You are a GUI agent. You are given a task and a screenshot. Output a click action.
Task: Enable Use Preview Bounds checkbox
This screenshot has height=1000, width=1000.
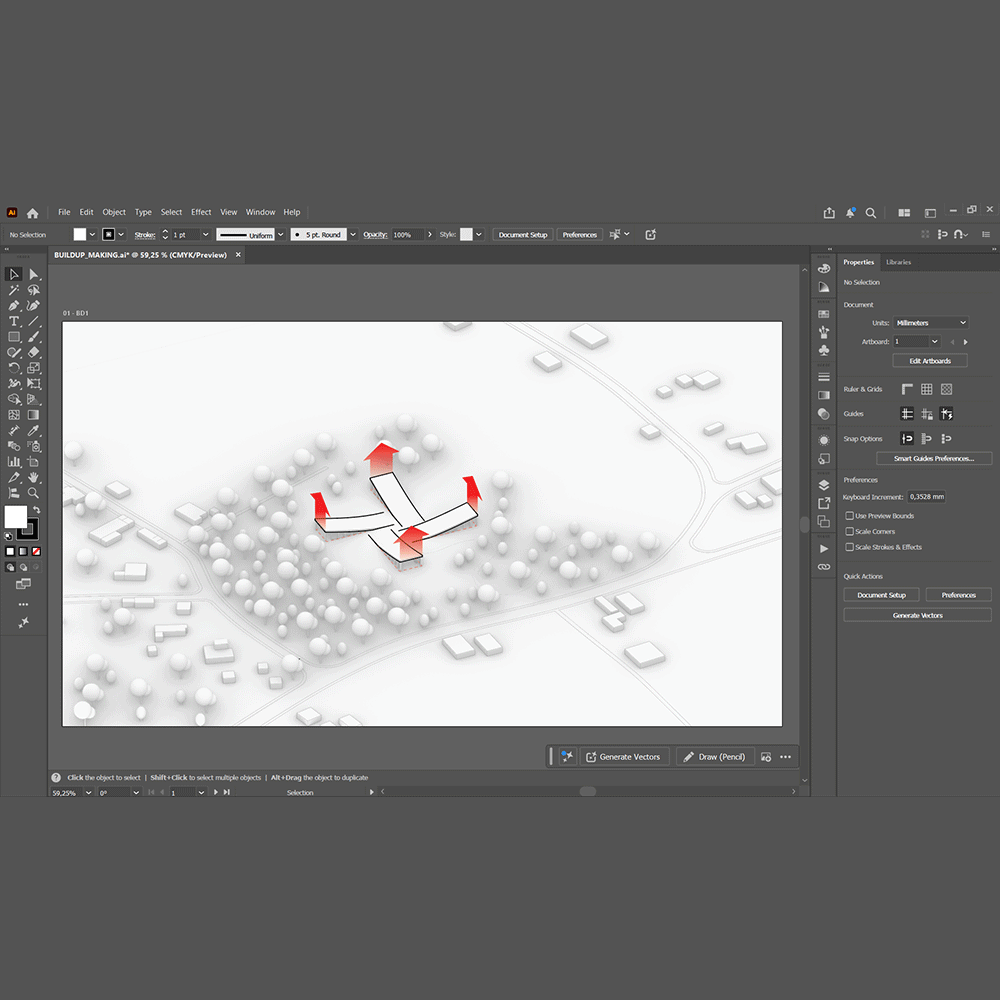point(849,515)
